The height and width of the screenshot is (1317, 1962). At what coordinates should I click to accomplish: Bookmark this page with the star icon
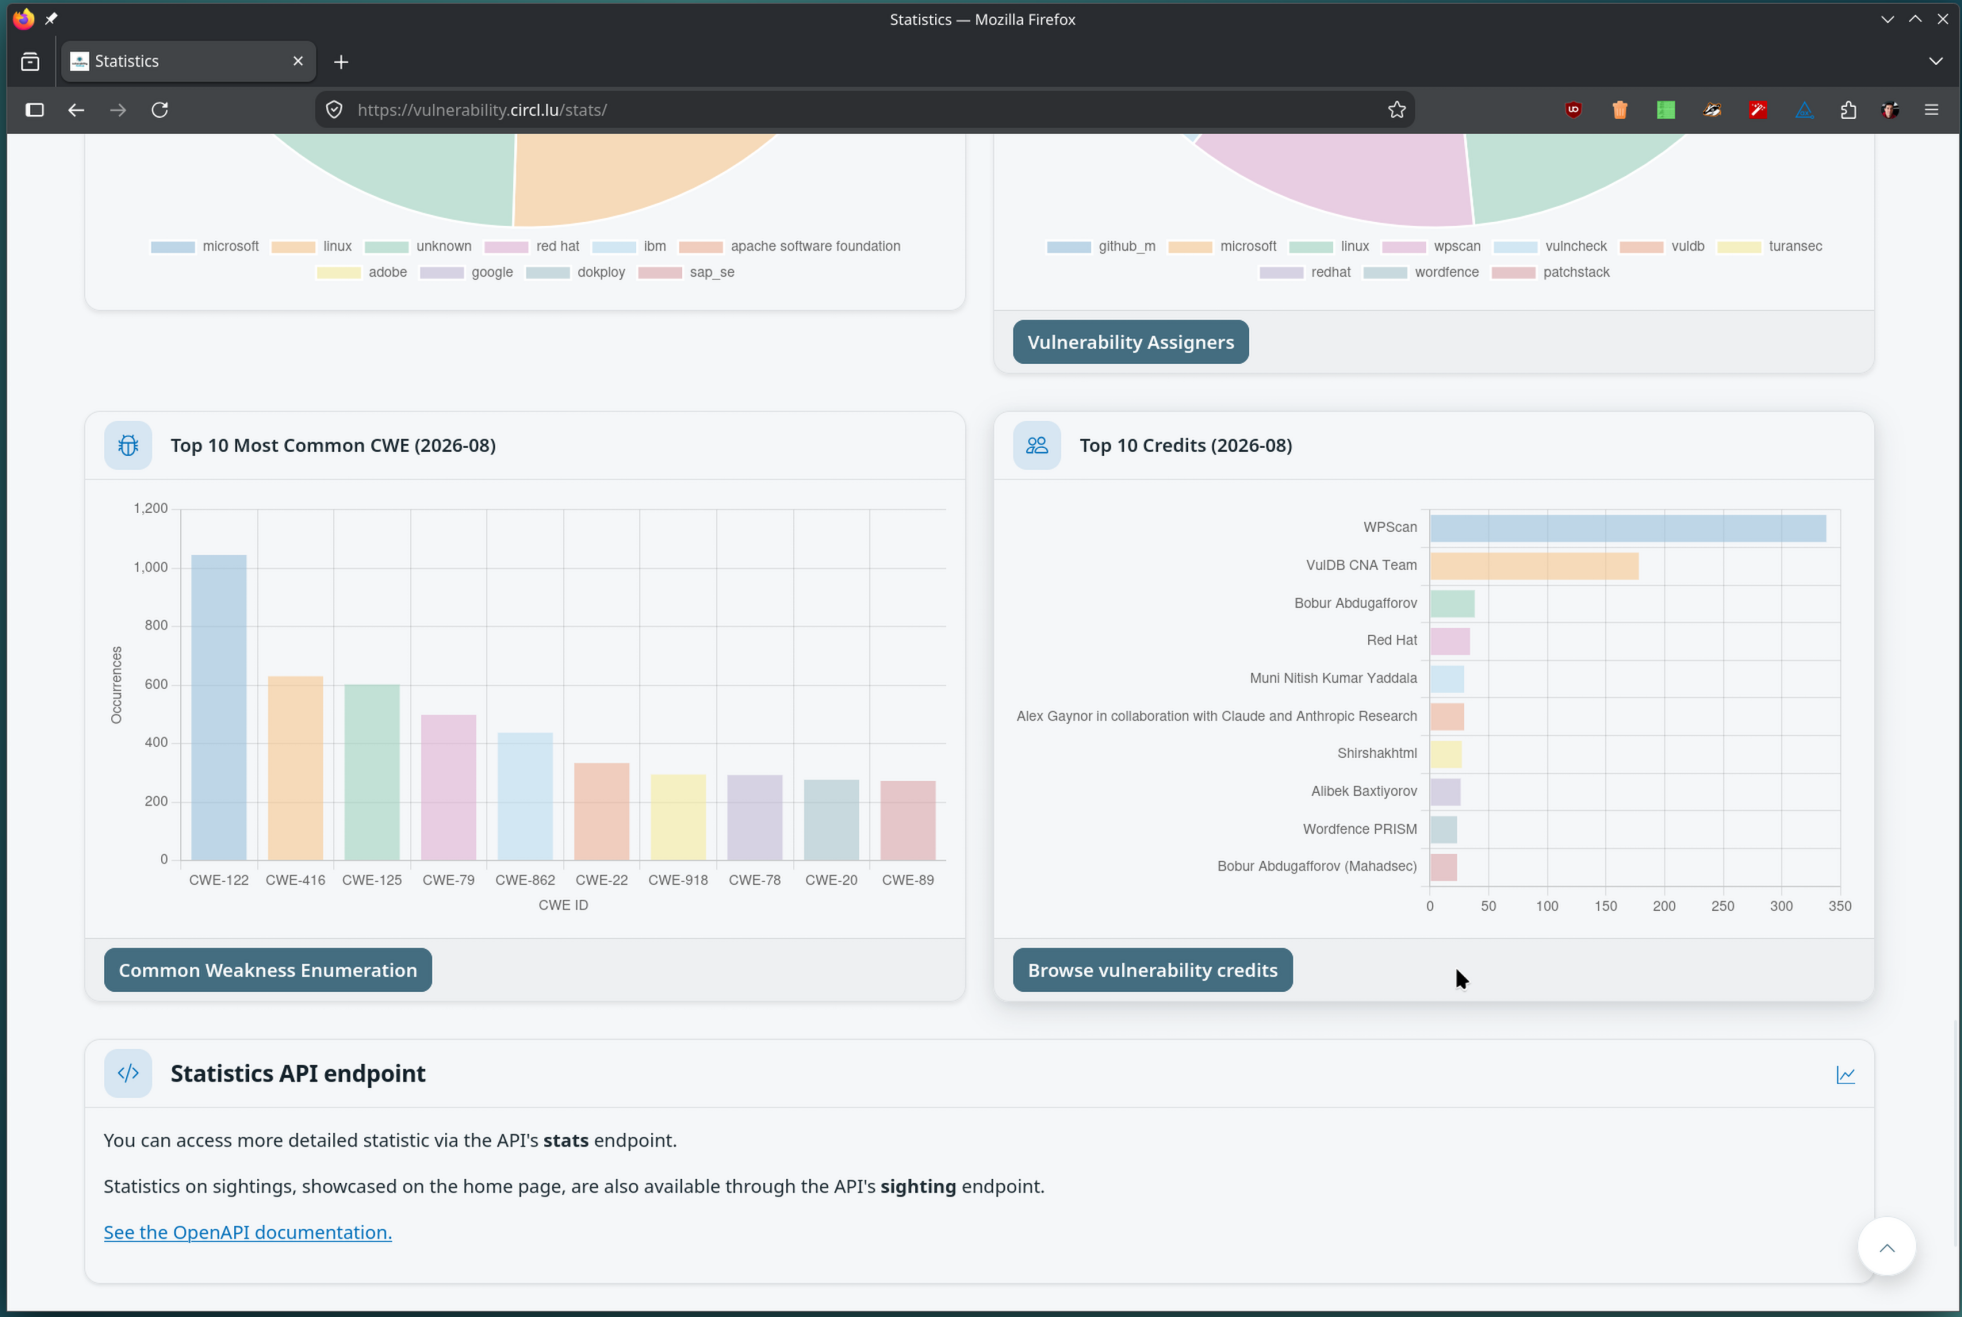[1397, 110]
